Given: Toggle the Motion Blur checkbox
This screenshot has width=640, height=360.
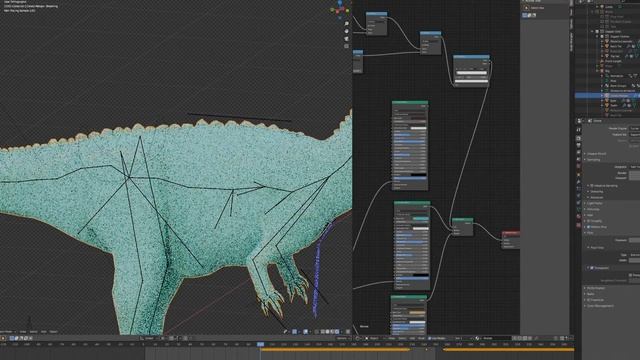Looking at the screenshot, I should point(589,227).
